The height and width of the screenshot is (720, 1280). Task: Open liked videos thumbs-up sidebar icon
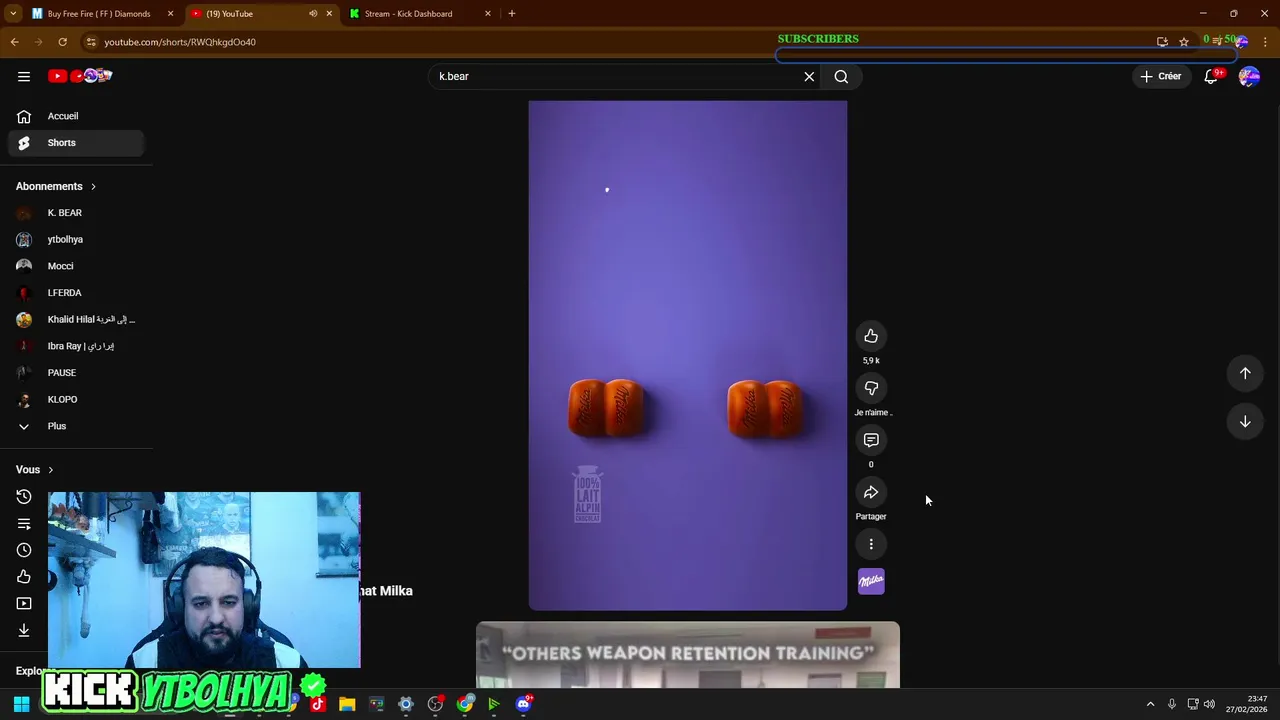click(x=24, y=577)
